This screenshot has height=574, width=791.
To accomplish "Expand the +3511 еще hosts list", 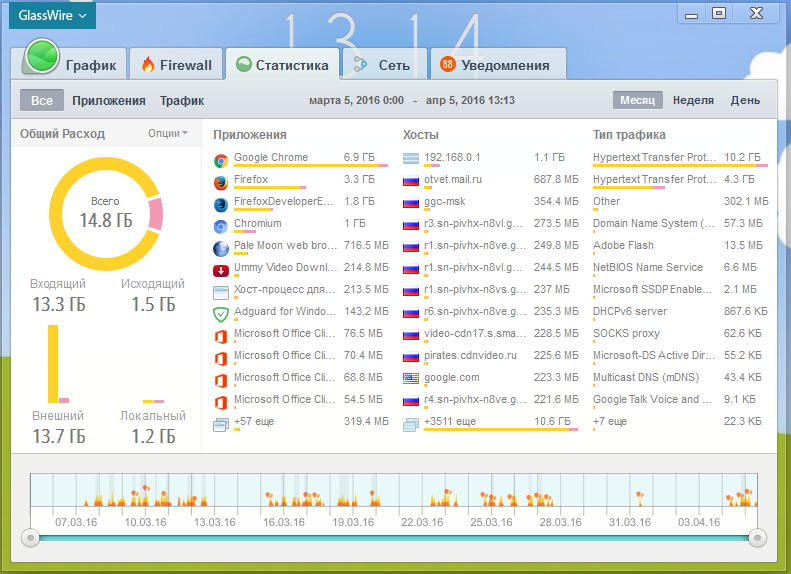I will (450, 421).
